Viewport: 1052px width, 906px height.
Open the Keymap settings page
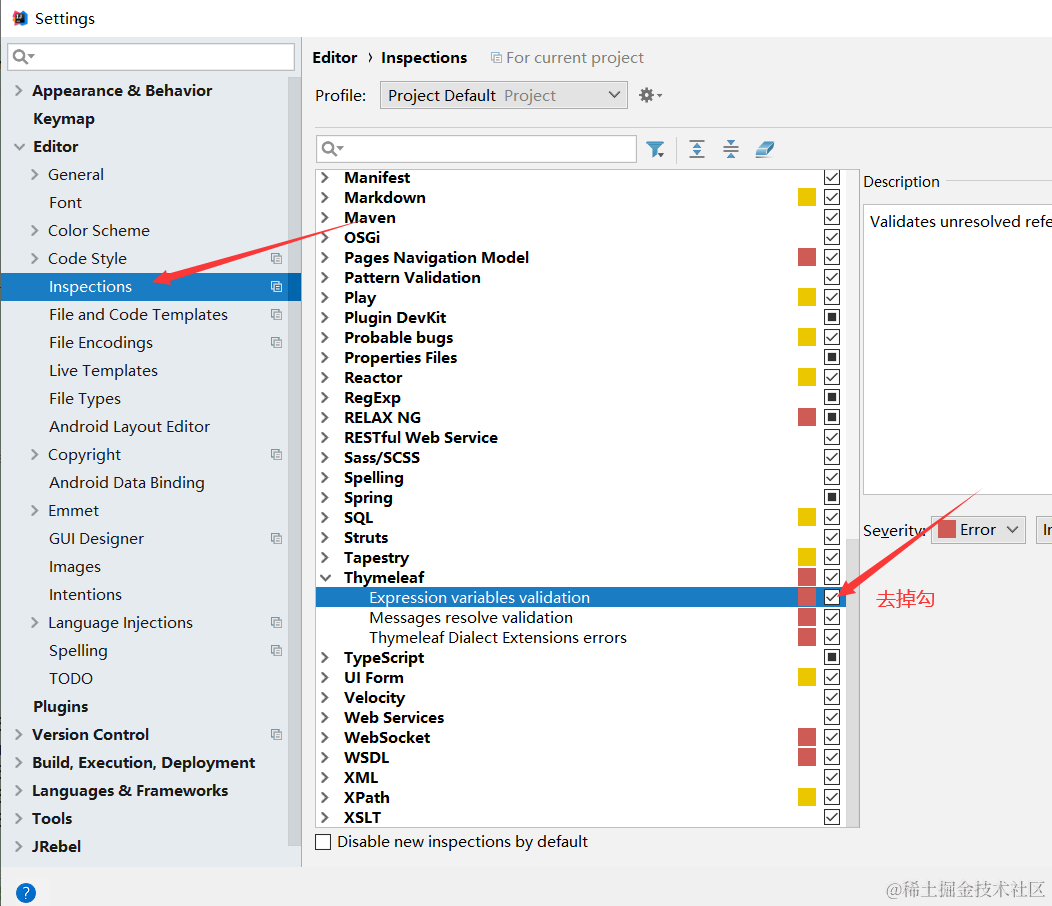pos(64,119)
